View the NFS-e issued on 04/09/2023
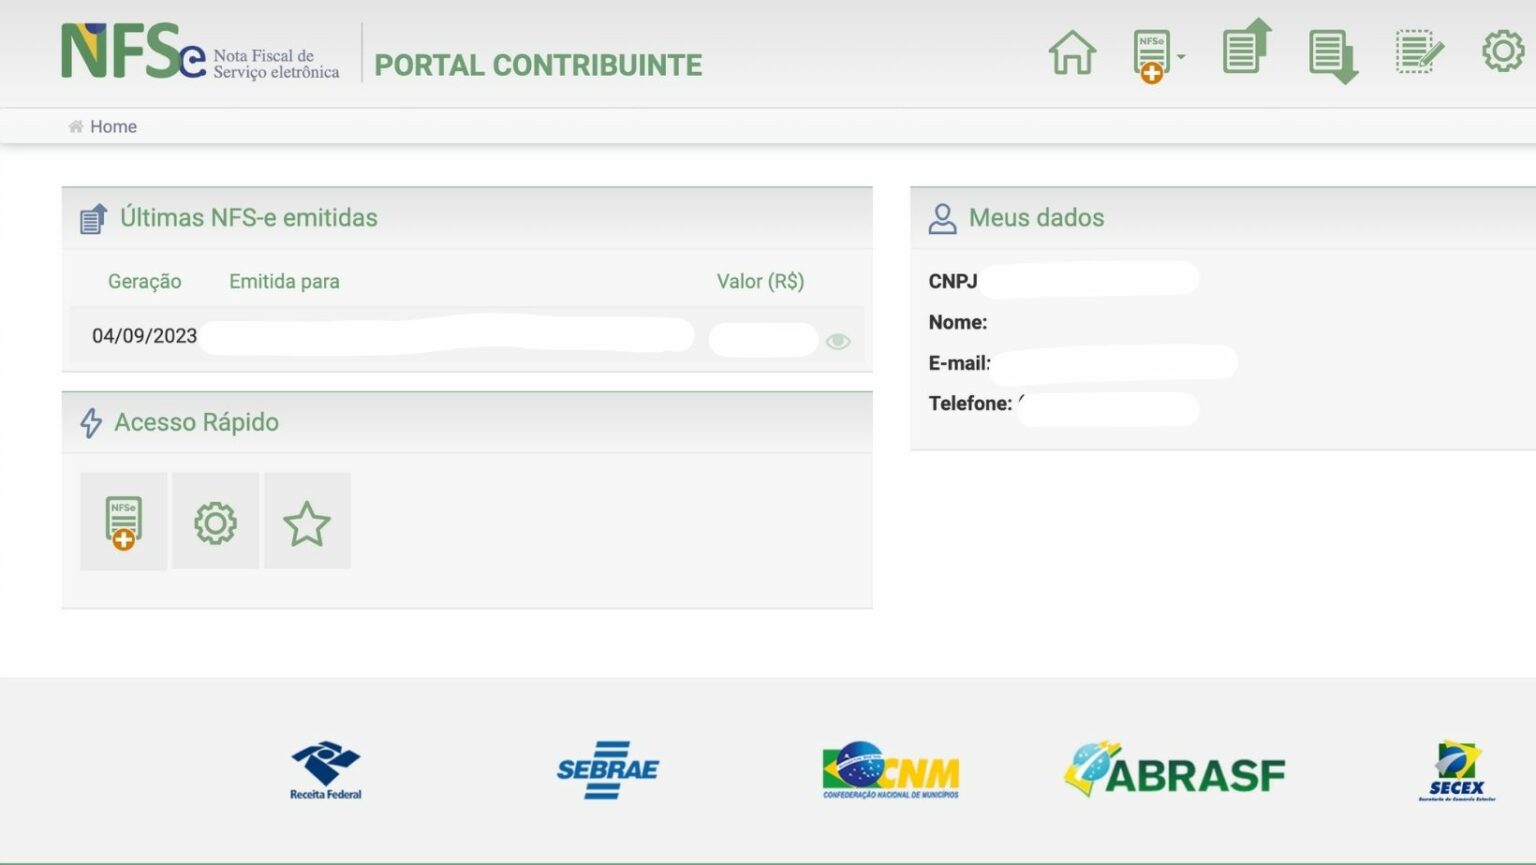 point(838,342)
